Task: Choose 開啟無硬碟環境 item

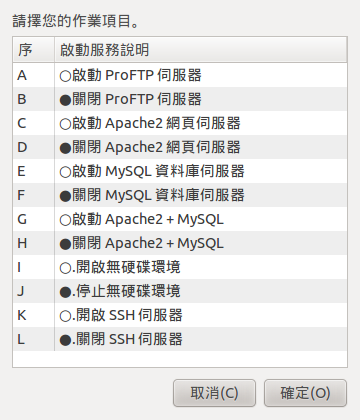Action: tap(180, 267)
